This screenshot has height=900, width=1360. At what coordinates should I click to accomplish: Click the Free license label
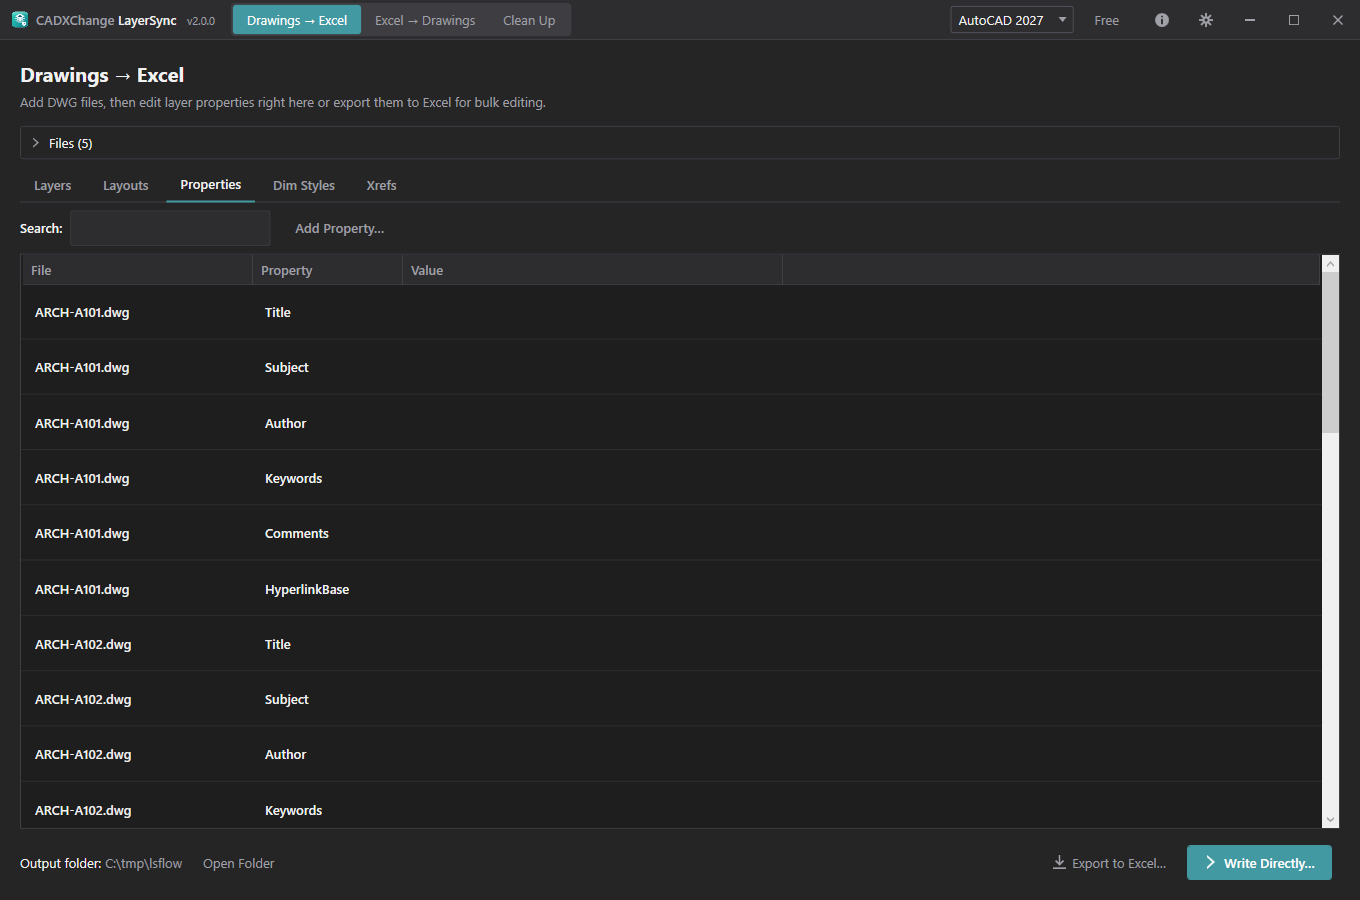pyautogui.click(x=1107, y=20)
